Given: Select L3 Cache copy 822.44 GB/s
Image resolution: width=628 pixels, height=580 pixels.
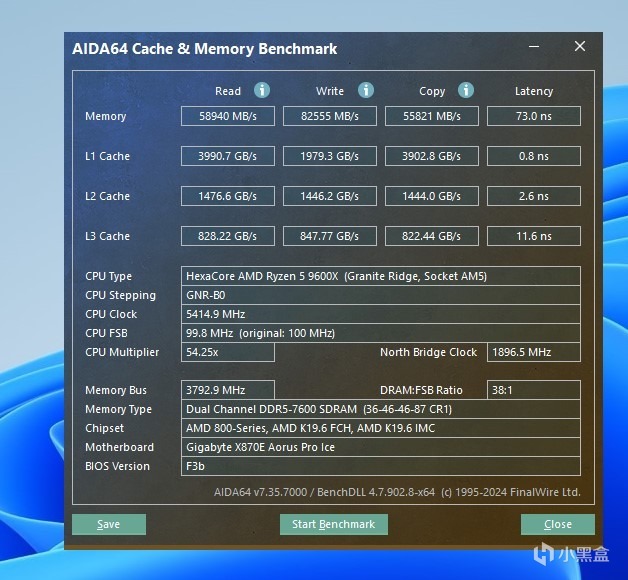Looking at the screenshot, I should pos(432,236).
